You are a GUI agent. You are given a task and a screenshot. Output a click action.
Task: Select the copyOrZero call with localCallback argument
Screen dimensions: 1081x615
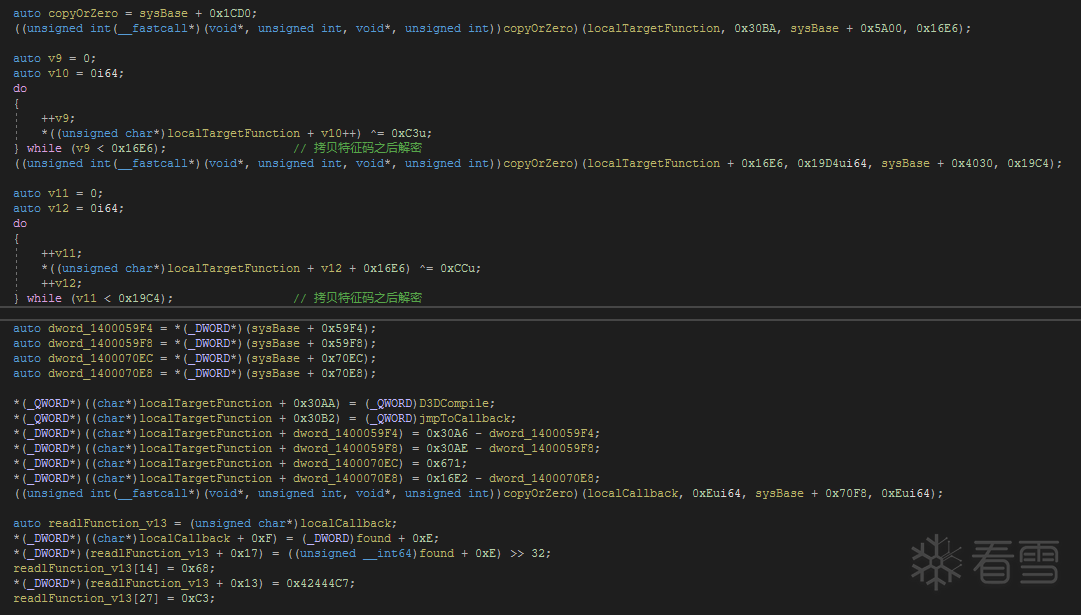pyautogui.click(x=478, y=494)
